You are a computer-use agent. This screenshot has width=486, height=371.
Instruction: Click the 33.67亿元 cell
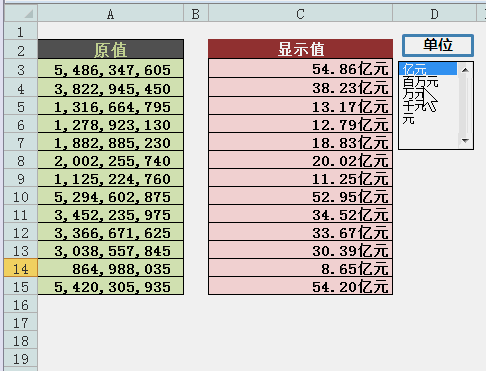[x=300, y=232]
